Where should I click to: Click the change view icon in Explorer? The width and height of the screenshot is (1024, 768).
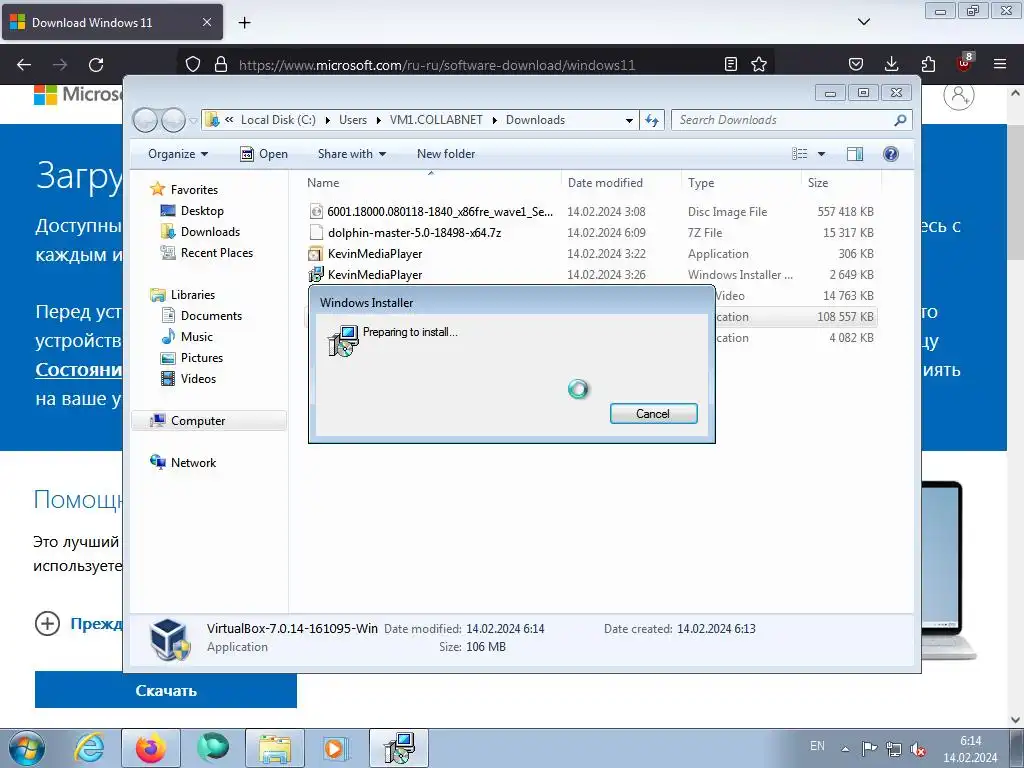pyautogui.click(x=799, y=154)
